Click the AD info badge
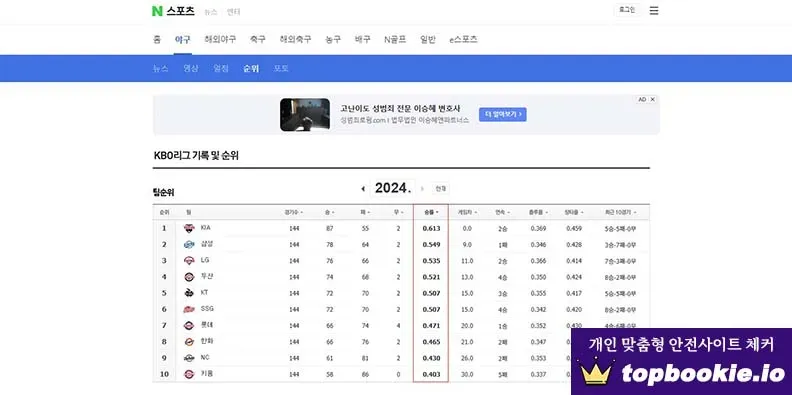Image resolution: width=792 pixels, height=395 pixels. click(642, 100)
